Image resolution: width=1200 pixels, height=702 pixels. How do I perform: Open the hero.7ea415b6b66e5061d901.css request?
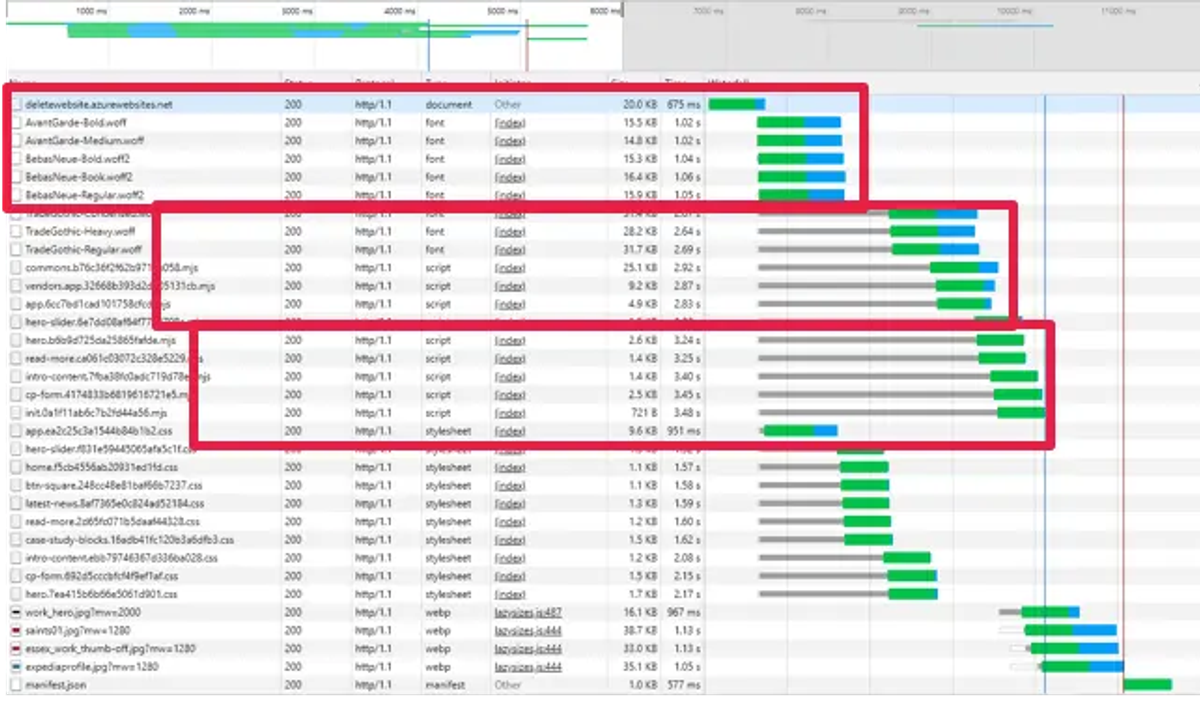(x=100, y=594)
